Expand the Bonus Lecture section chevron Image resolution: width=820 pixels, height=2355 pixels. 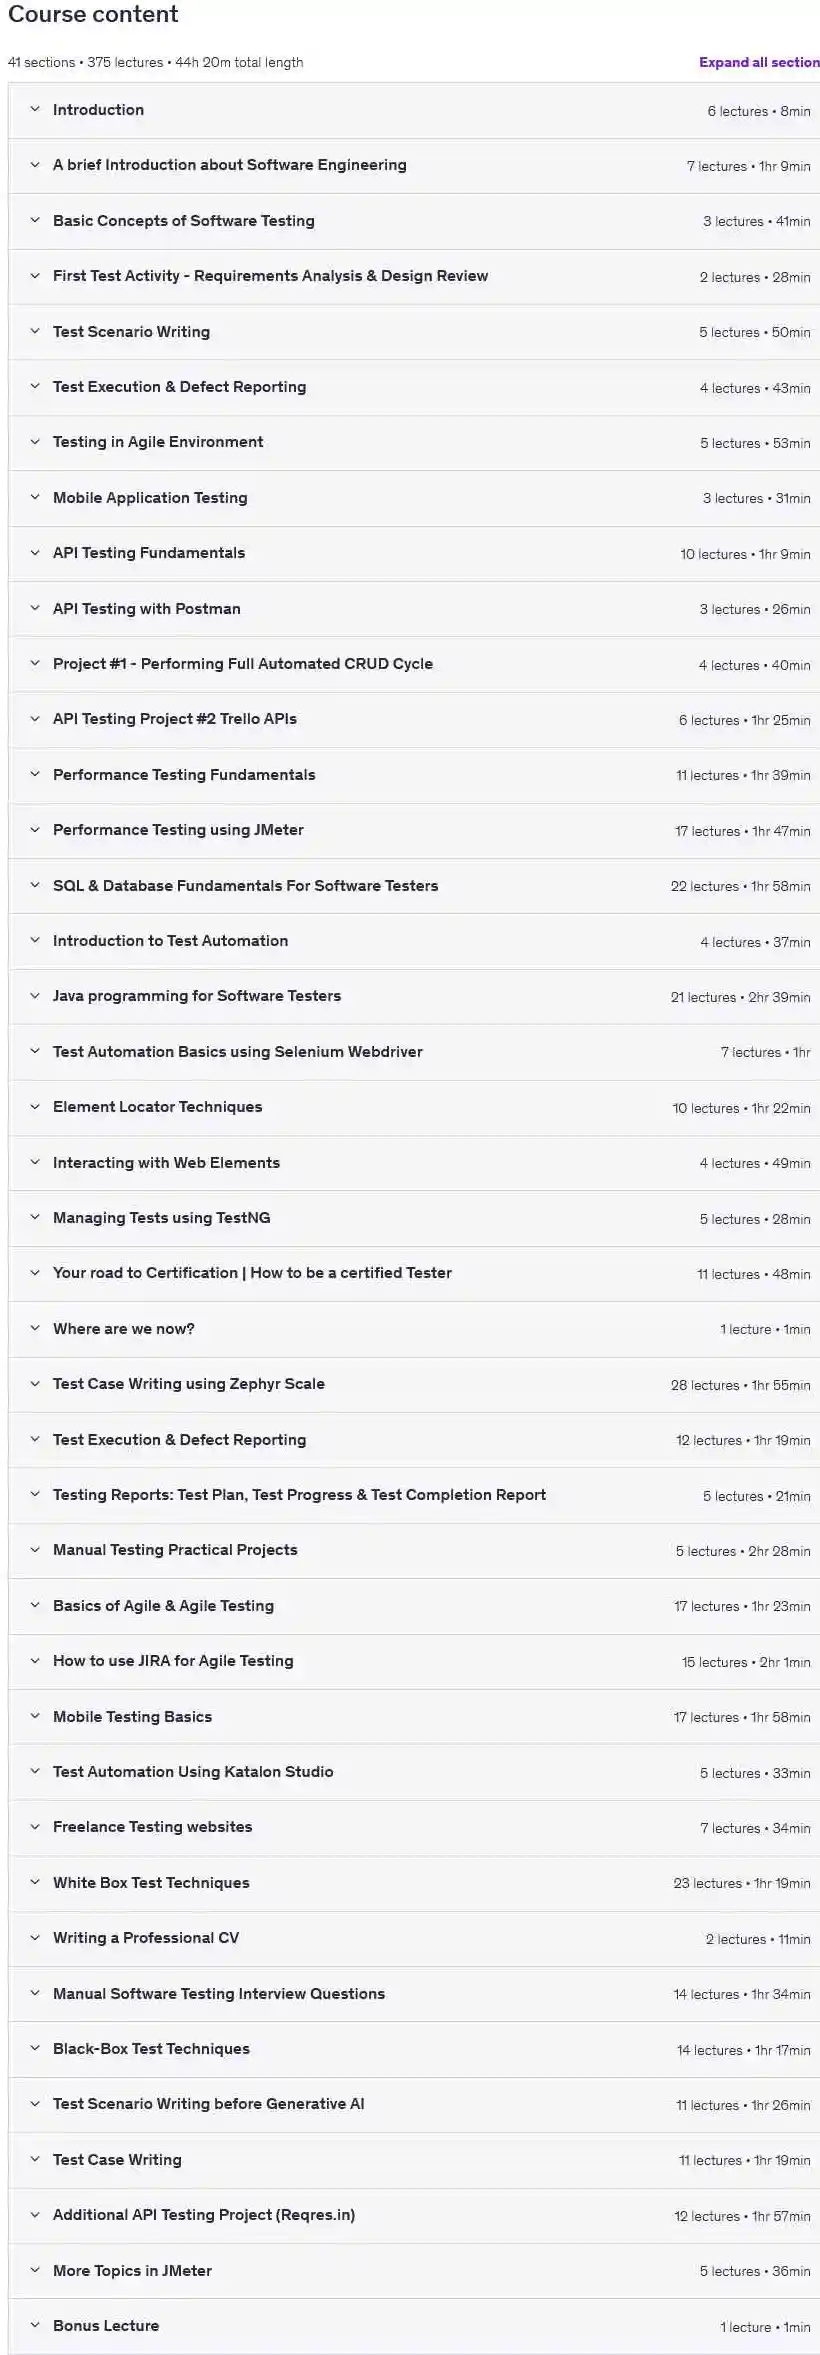[x=34, y=2326]
